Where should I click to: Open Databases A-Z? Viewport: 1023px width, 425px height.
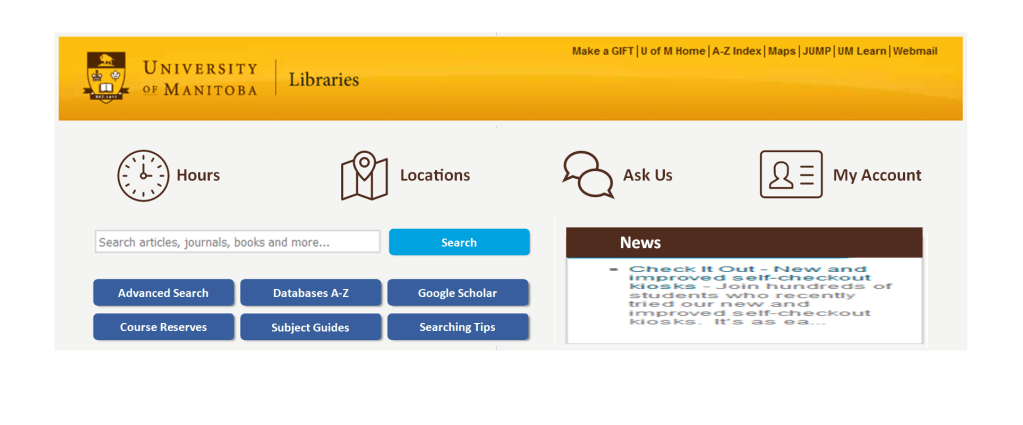coord(311,293)
